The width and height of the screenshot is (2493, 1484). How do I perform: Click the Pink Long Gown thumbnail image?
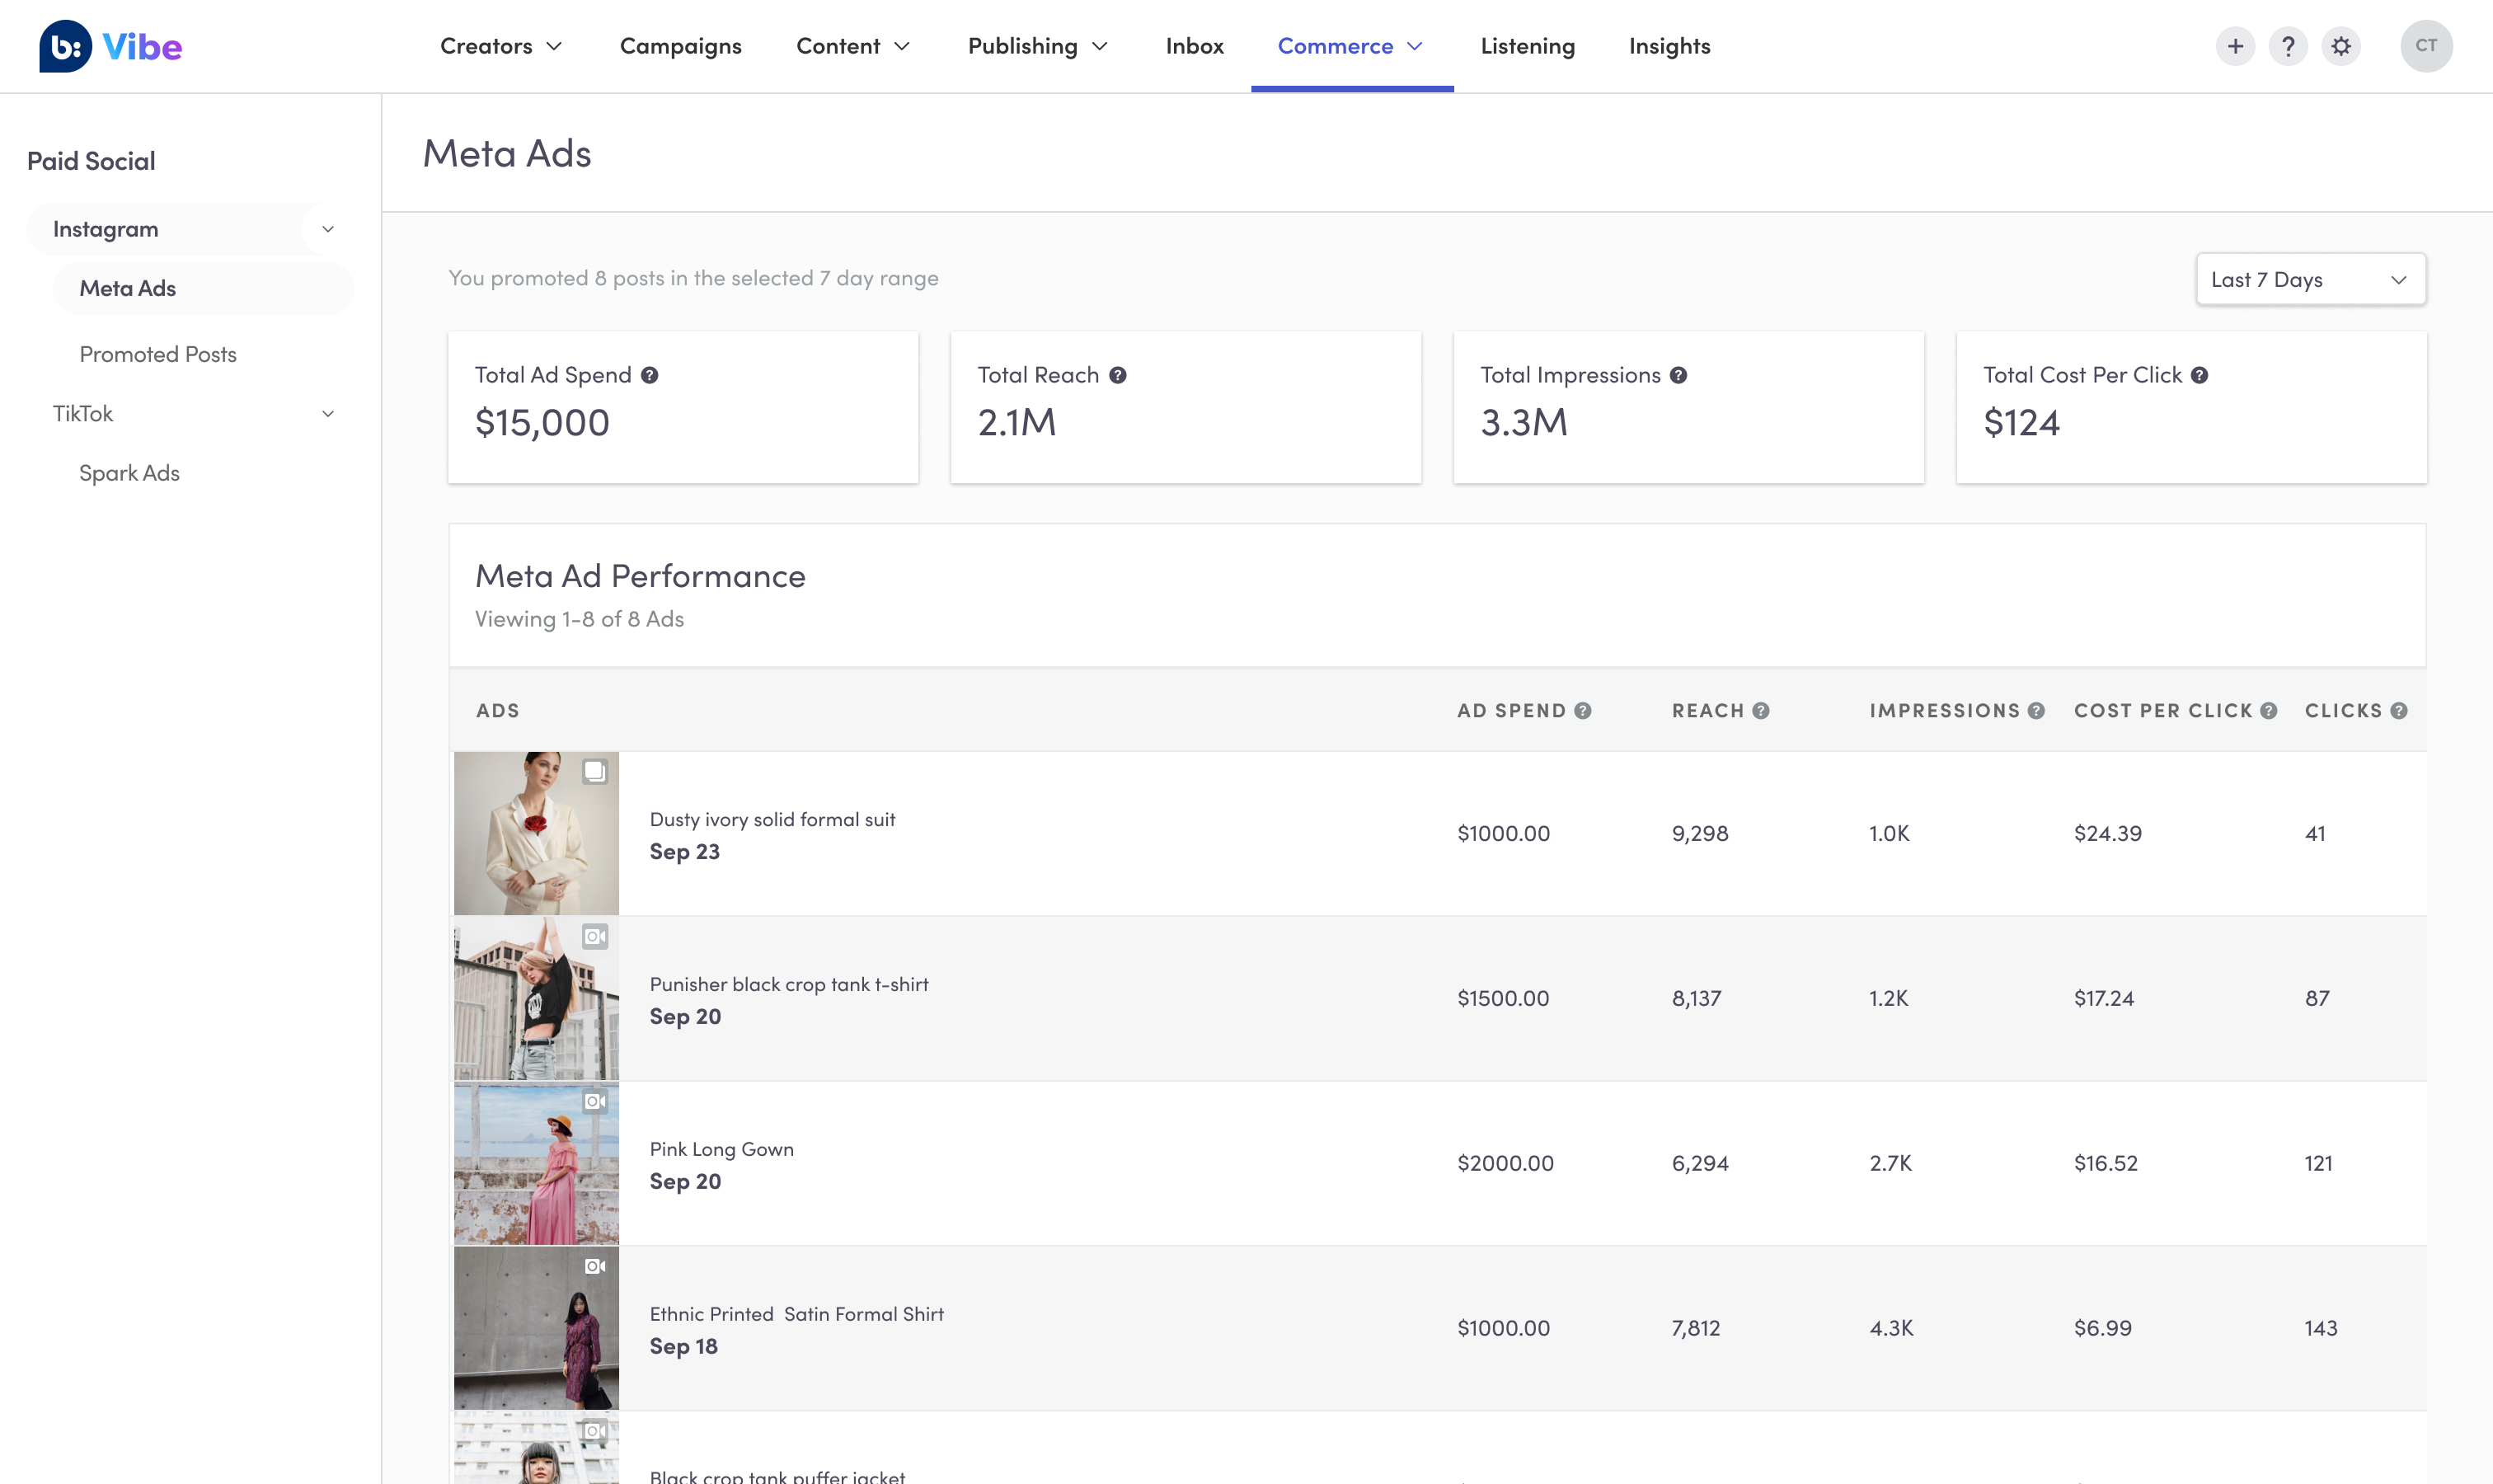pos(536,1163)
